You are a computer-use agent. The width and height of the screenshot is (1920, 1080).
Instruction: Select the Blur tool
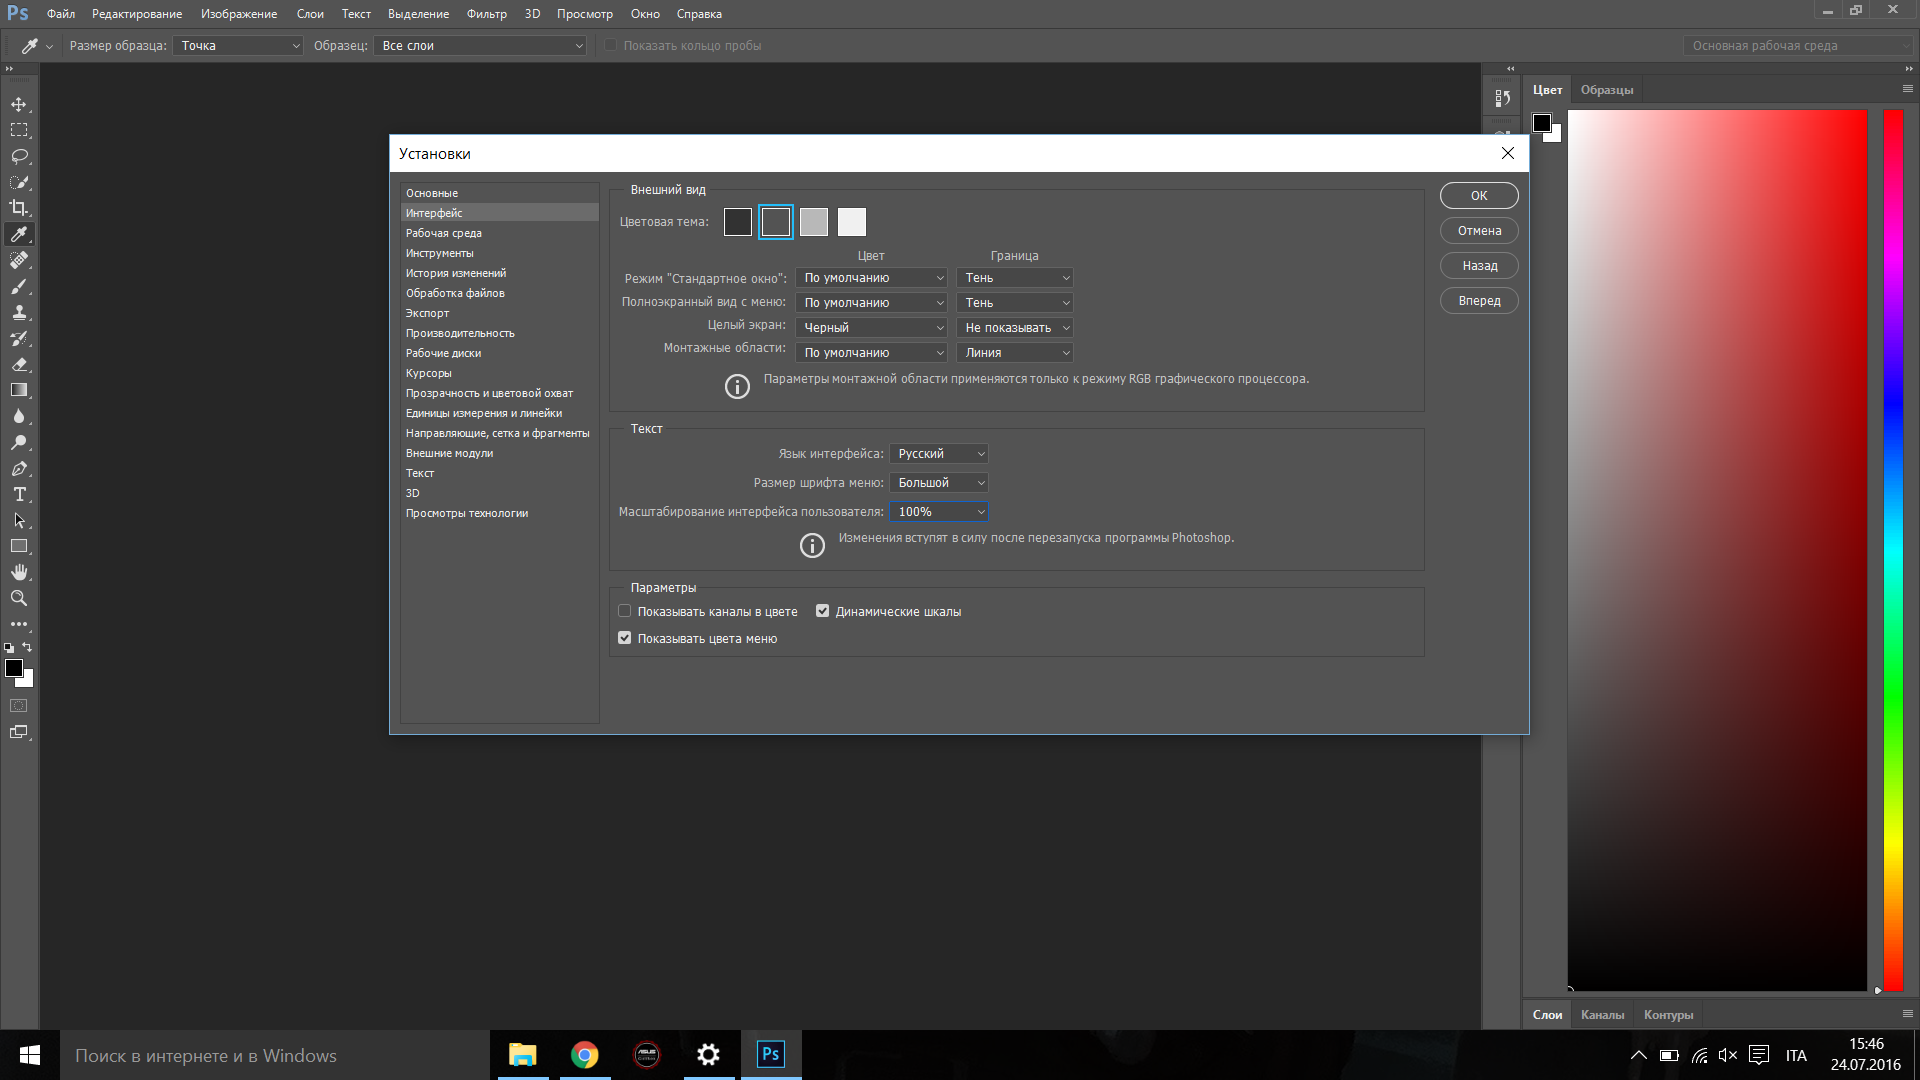[19, 417]
